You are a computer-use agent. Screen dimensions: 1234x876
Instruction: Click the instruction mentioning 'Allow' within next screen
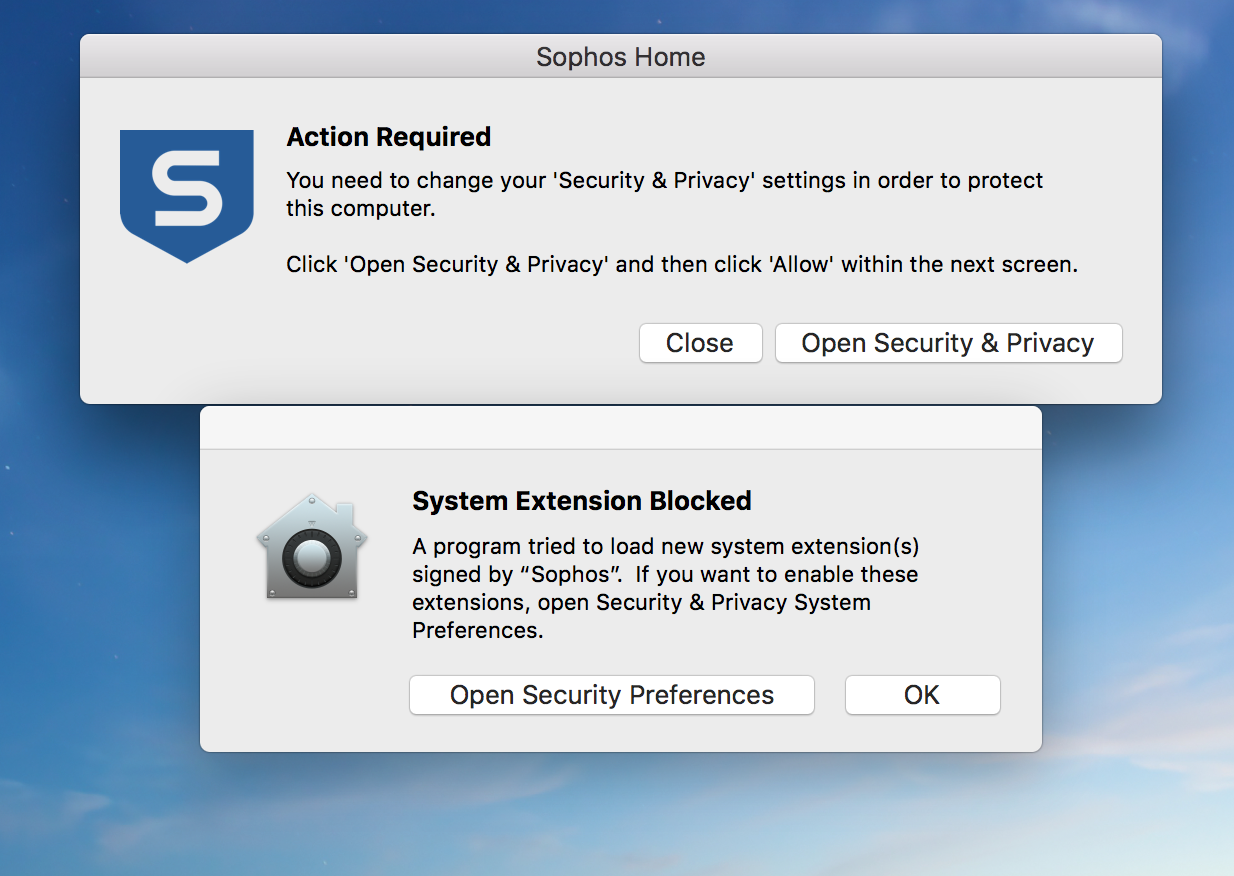pyautogui.click(x=682, y=265)
